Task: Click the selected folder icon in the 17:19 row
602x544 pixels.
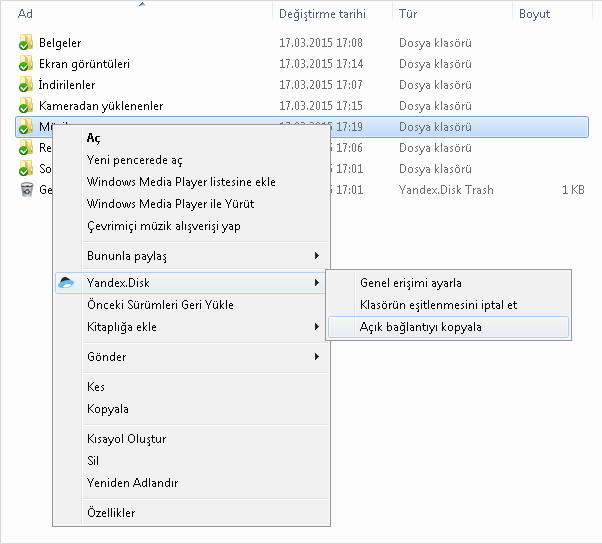Action: [x=26, y=127]
